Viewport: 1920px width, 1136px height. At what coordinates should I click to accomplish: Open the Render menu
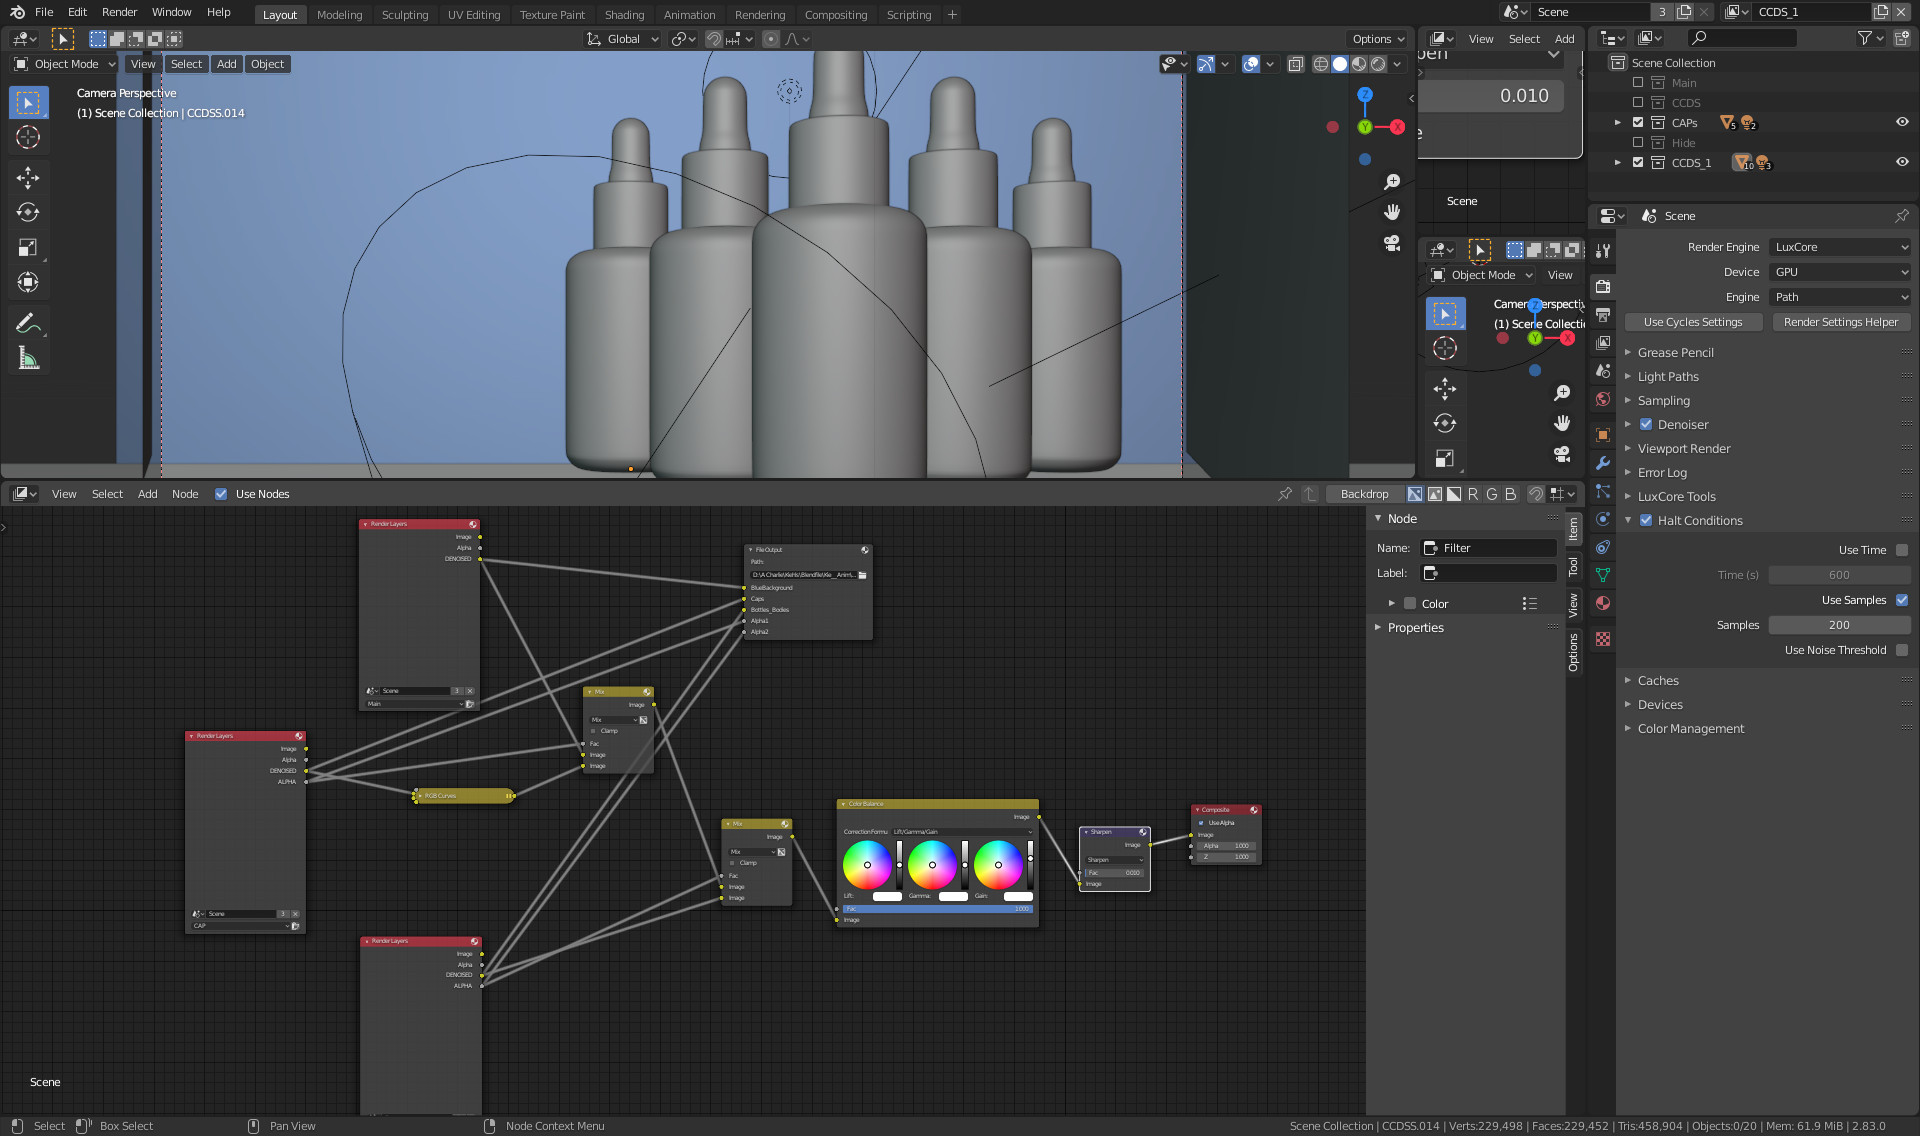119,12
